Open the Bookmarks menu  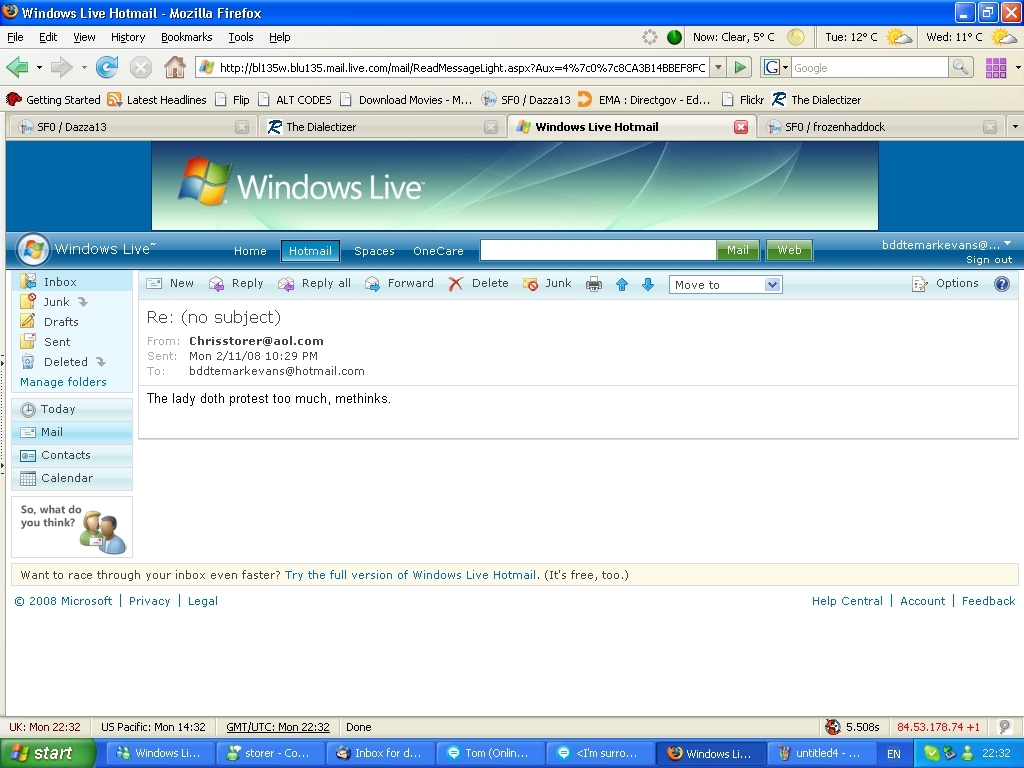tap(186, 37)
